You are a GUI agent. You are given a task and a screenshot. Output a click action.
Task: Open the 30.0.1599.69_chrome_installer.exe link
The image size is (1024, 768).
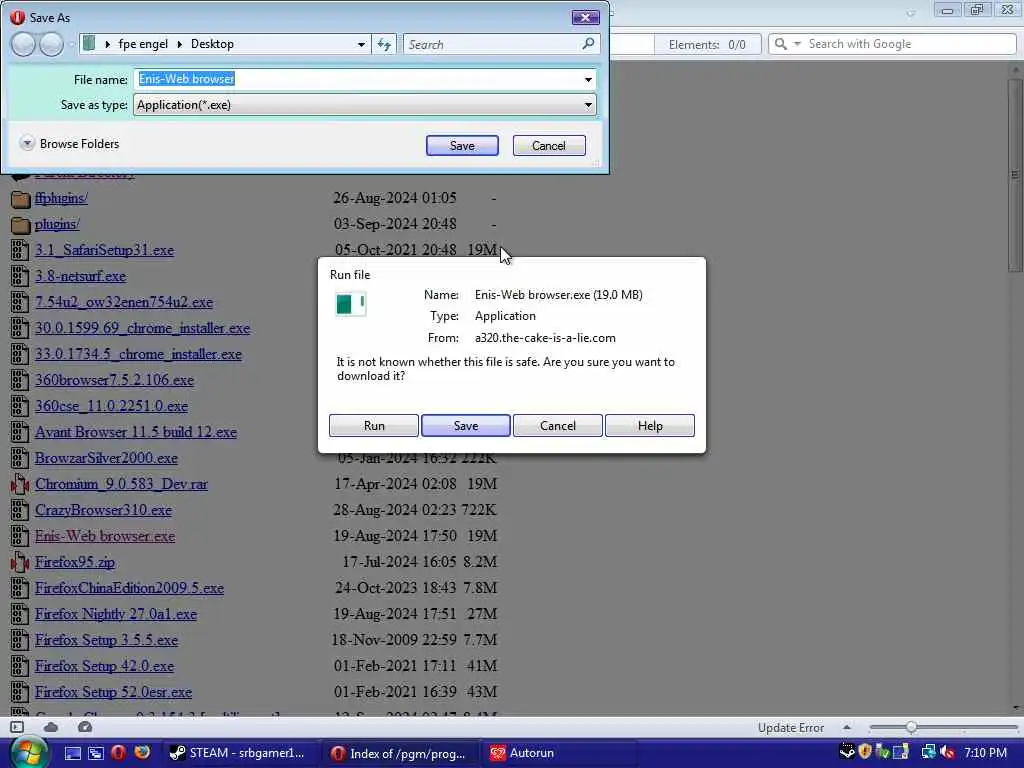142,328
